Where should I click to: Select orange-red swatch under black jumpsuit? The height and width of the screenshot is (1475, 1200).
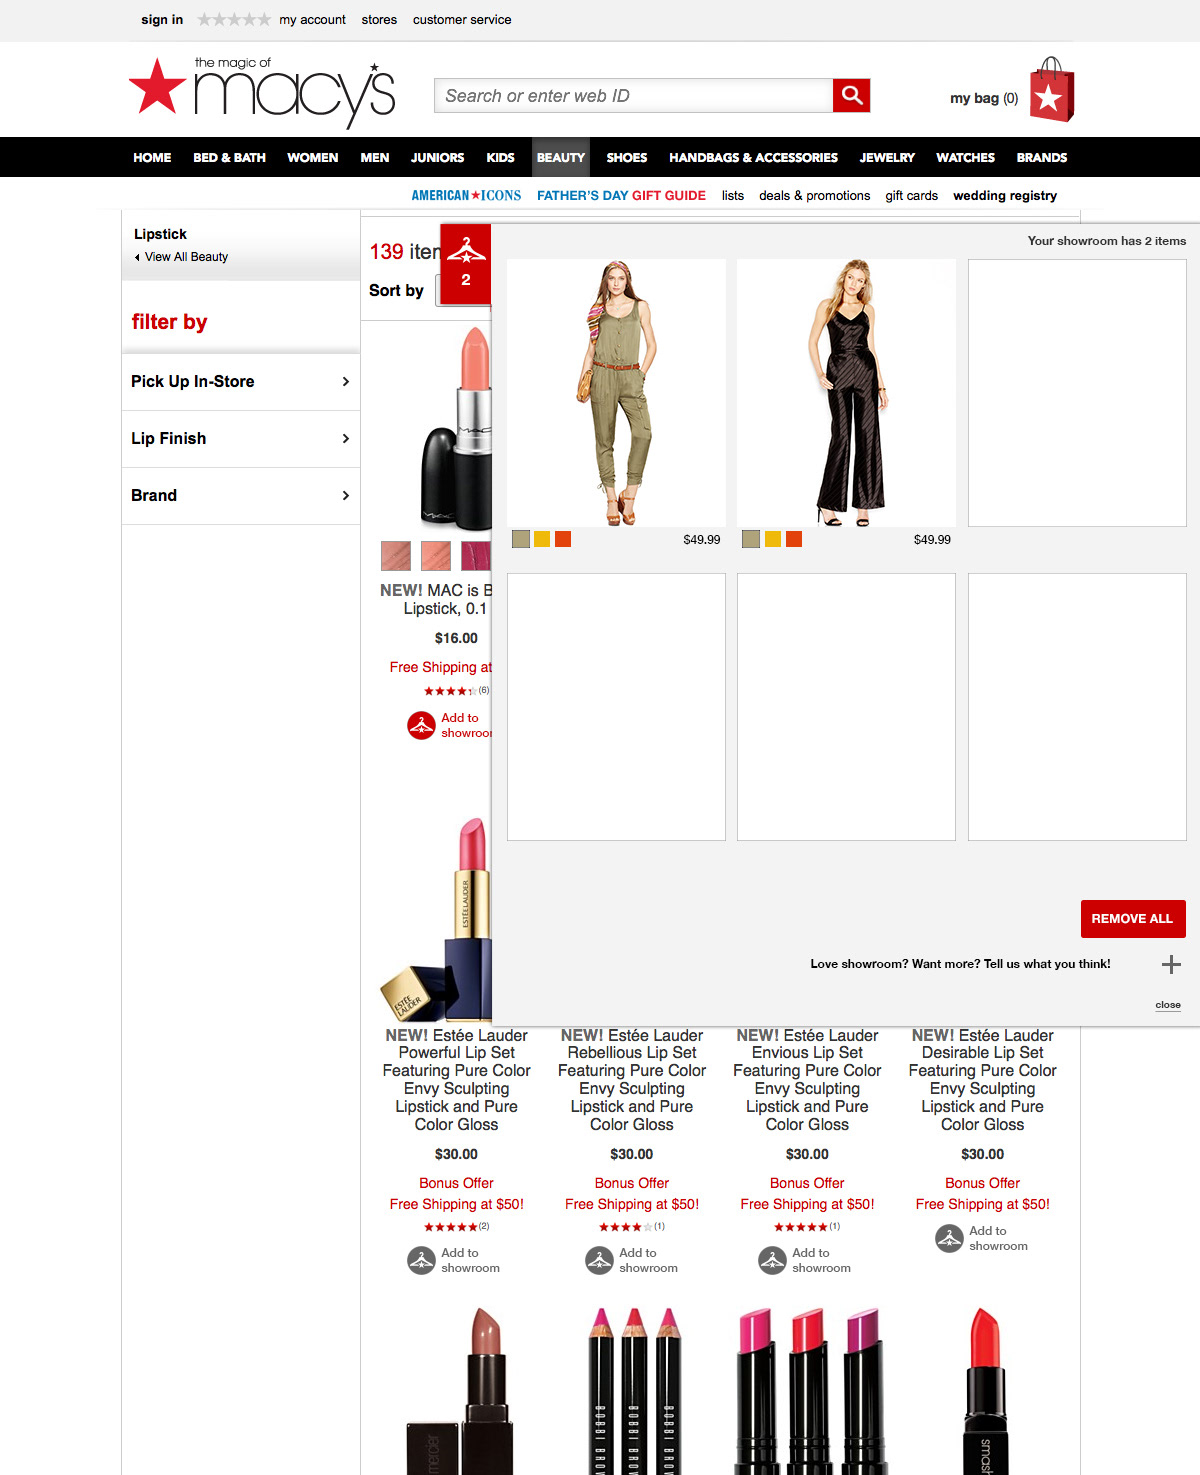[x=794, y=539]
